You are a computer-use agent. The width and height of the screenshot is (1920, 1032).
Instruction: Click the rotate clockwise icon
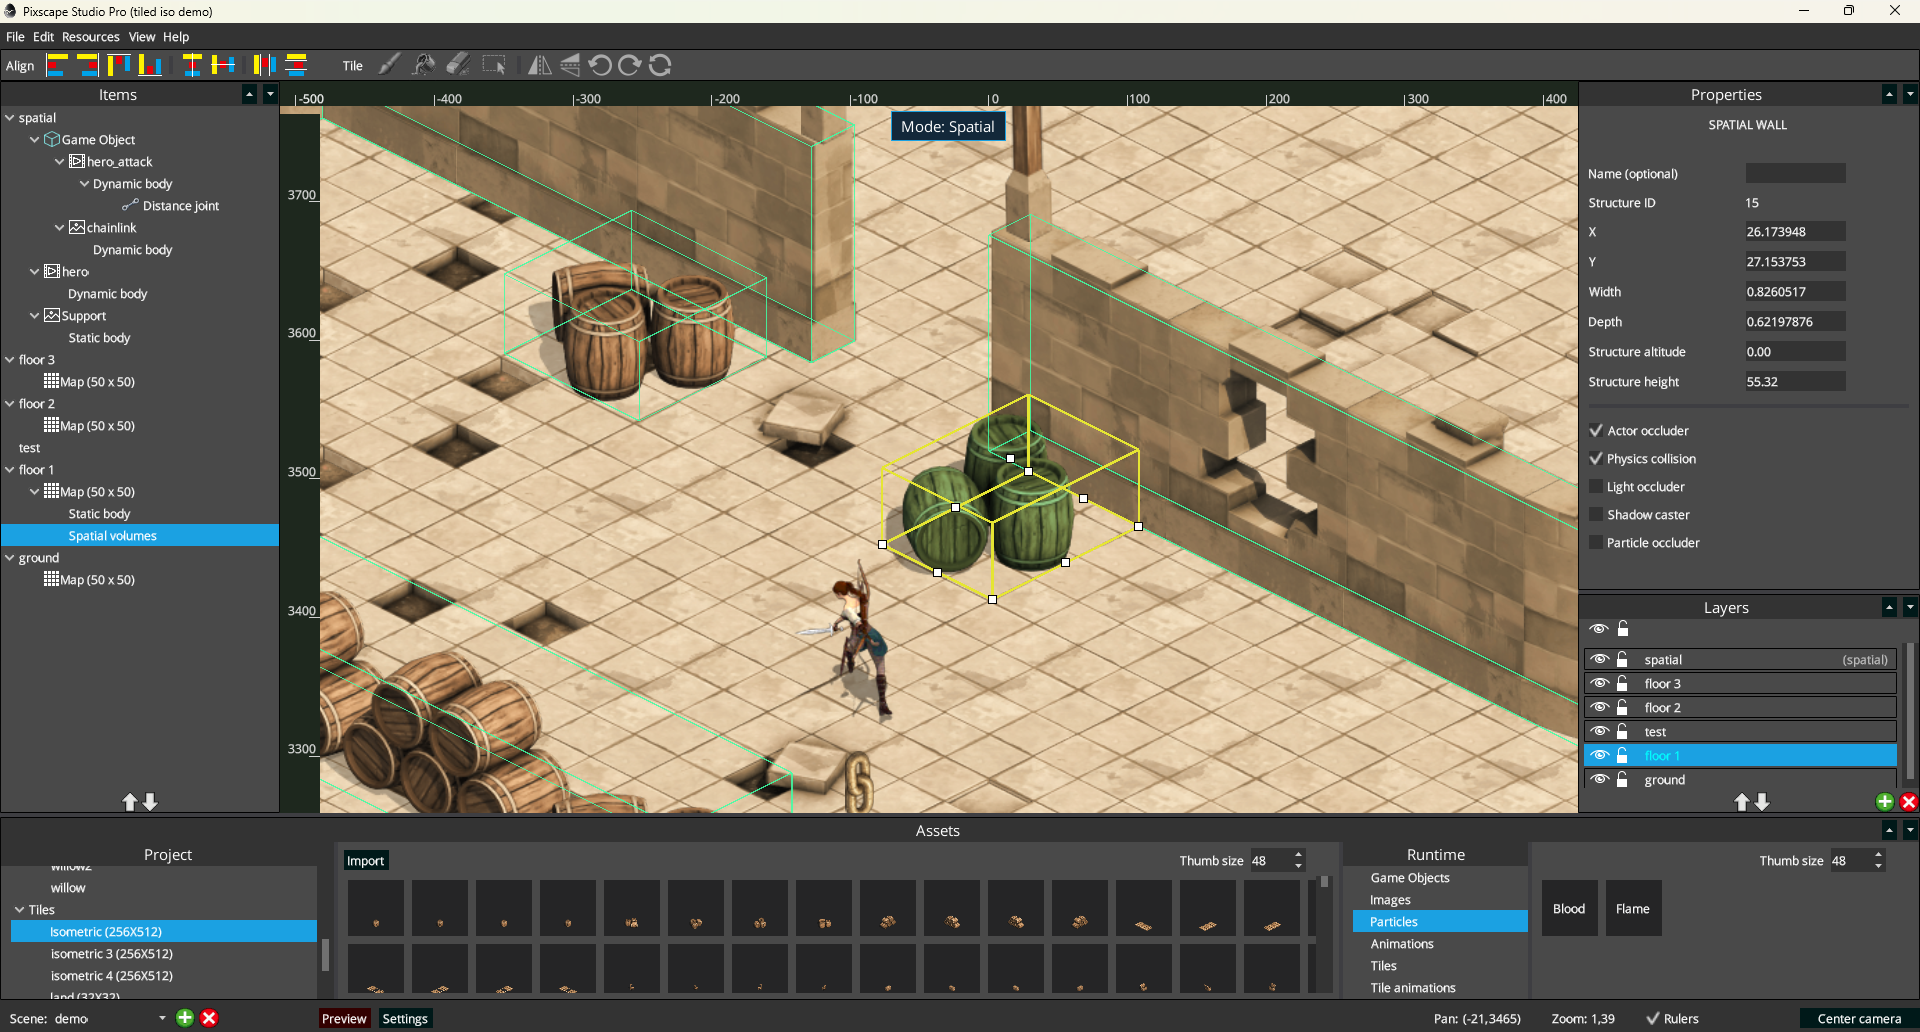pos(630,65)
